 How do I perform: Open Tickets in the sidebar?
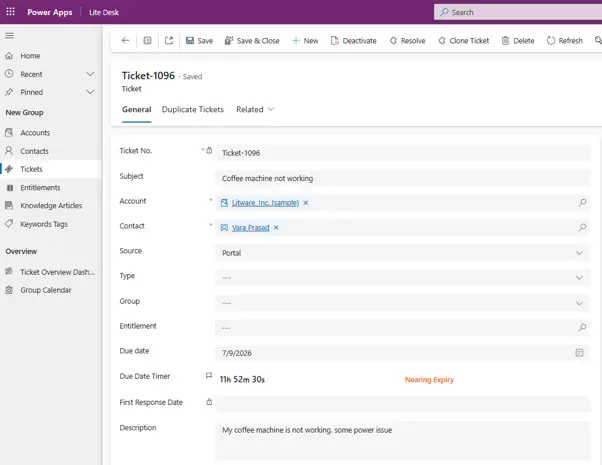coord(51,169)
